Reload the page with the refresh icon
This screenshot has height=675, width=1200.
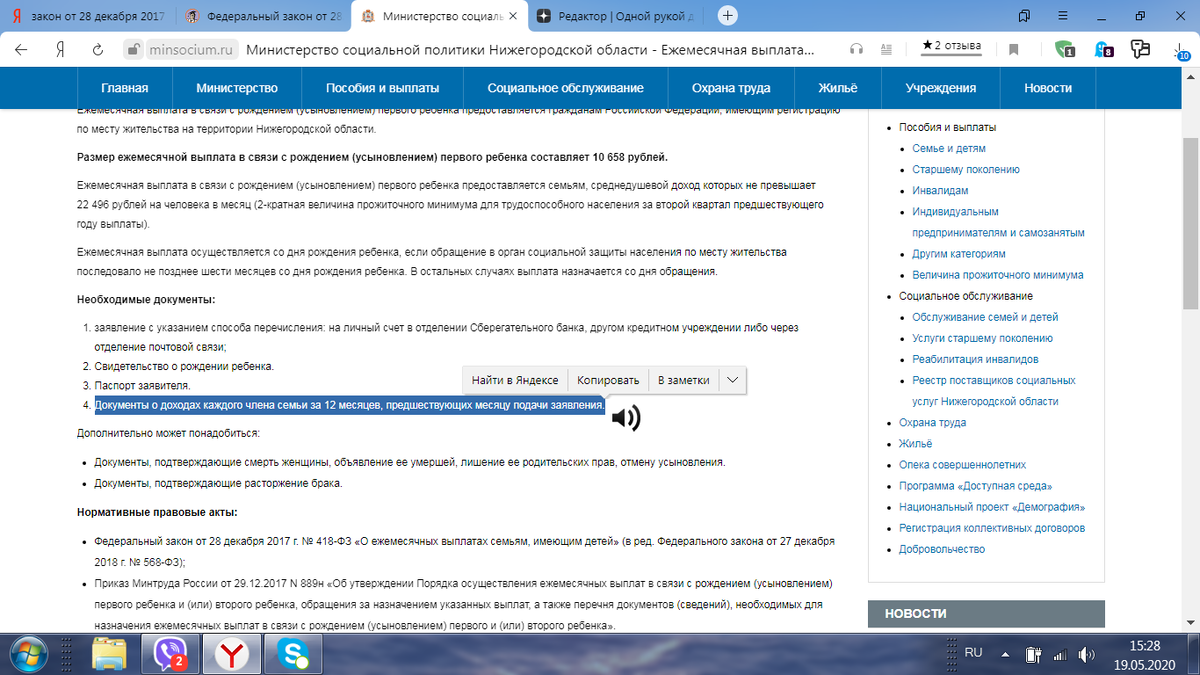pyautogui.click(x=97, y=49)
